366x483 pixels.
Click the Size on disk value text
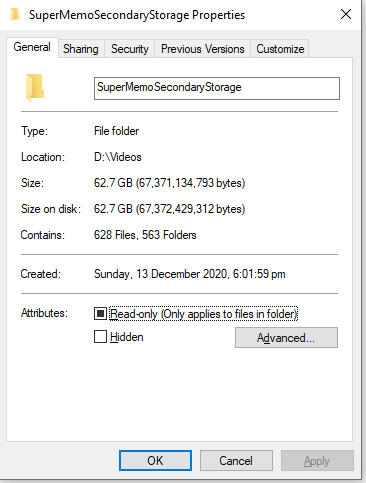[x=169, y=209]
